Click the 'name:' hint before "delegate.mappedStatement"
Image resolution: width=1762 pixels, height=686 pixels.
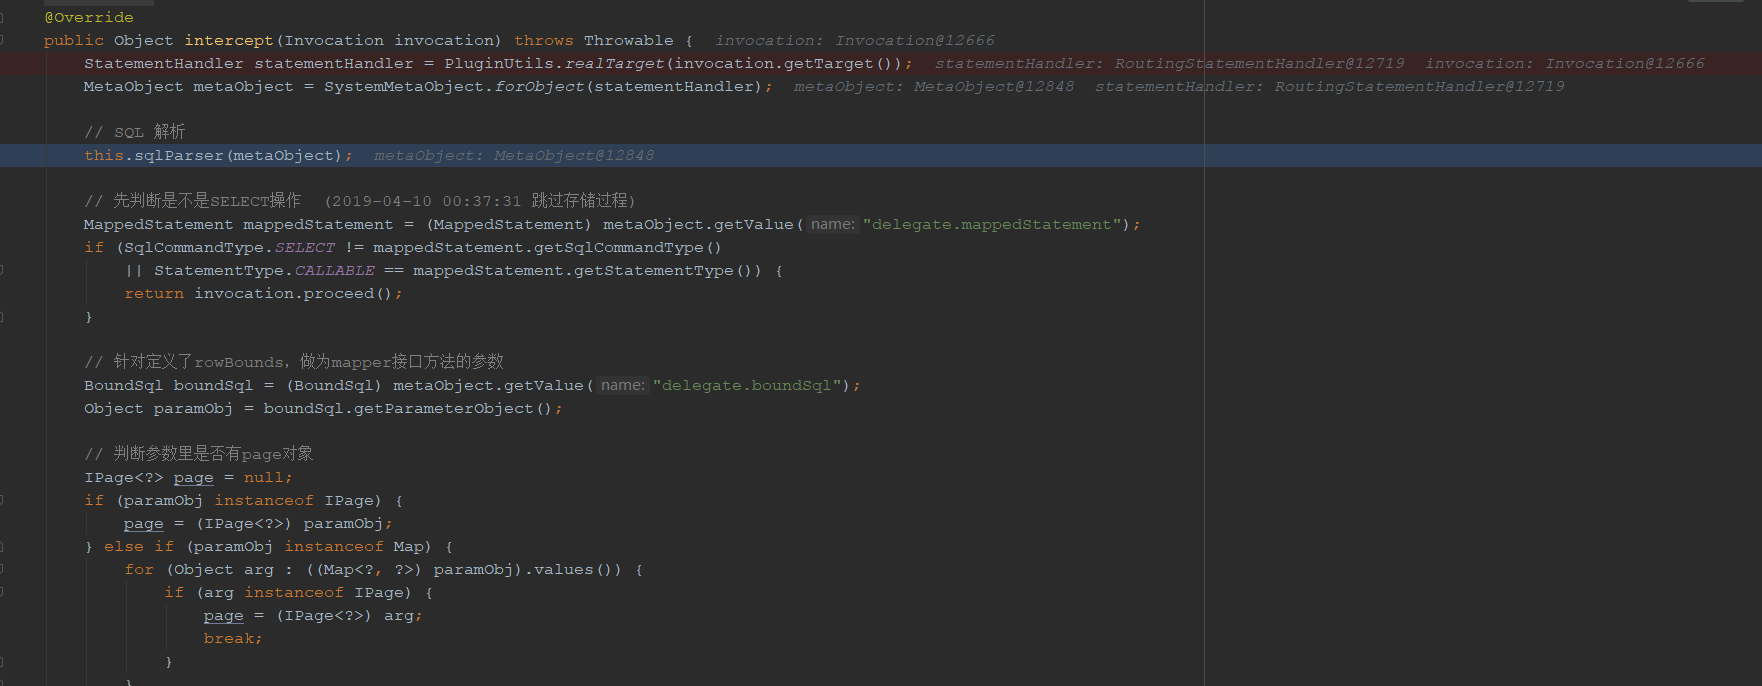pos(832,225)
